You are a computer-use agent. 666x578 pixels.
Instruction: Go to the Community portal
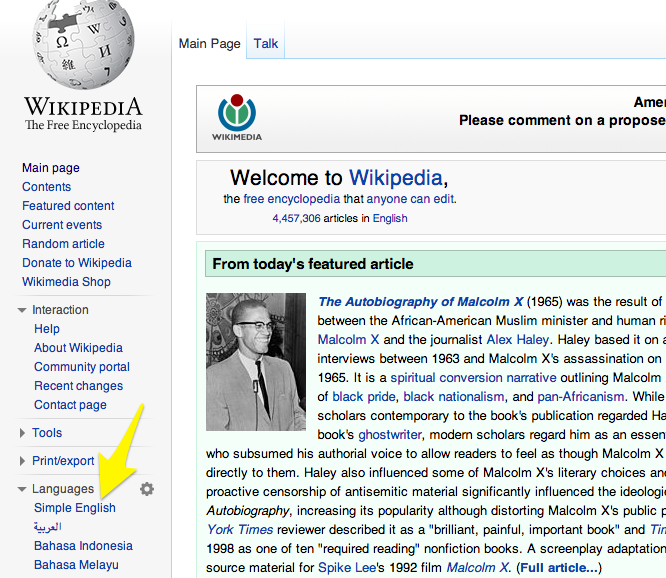click(82, 367)
